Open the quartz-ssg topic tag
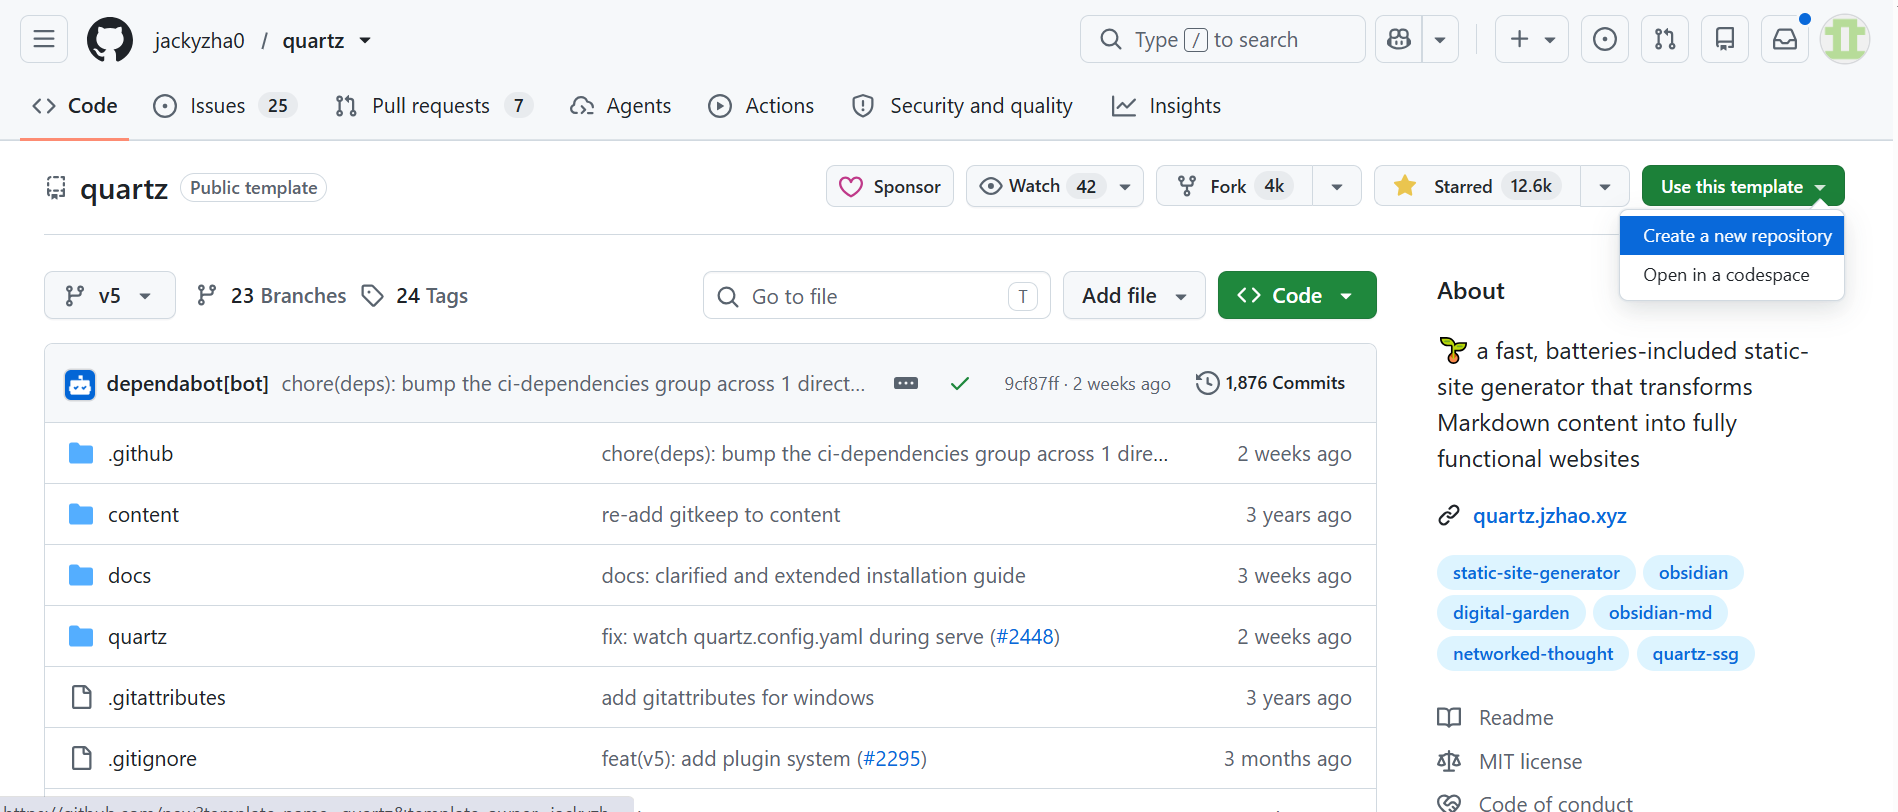Viewport: 1898px width, 812px height. click(1695, 654)
